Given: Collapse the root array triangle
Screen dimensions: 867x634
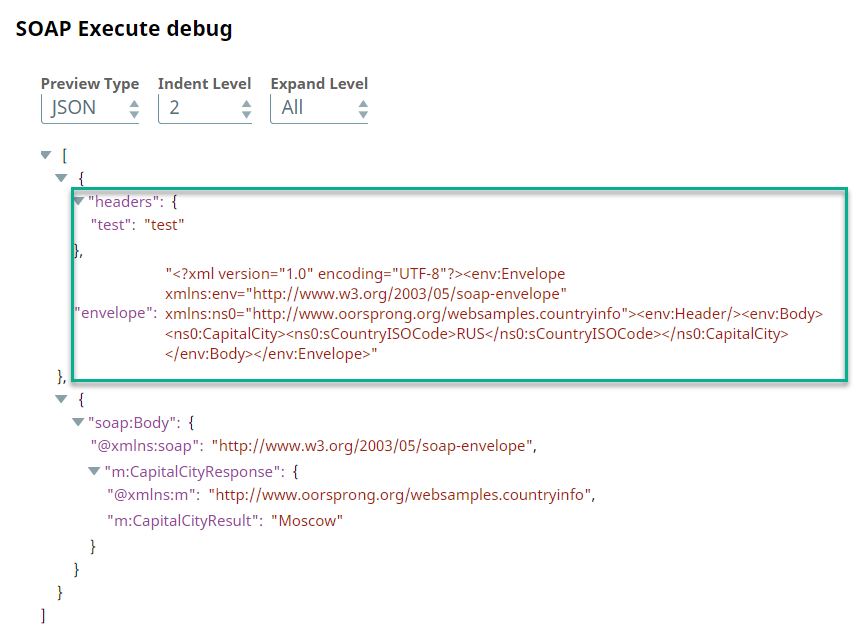Looking at the screenshot, I should point(45,155).
